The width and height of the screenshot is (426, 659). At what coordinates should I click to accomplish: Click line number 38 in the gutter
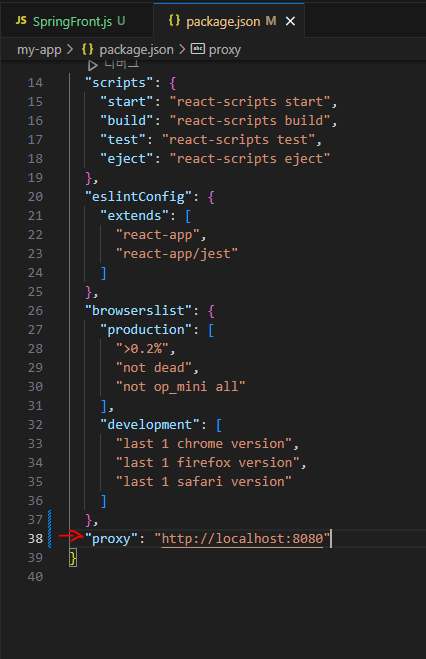click(35, 538)
